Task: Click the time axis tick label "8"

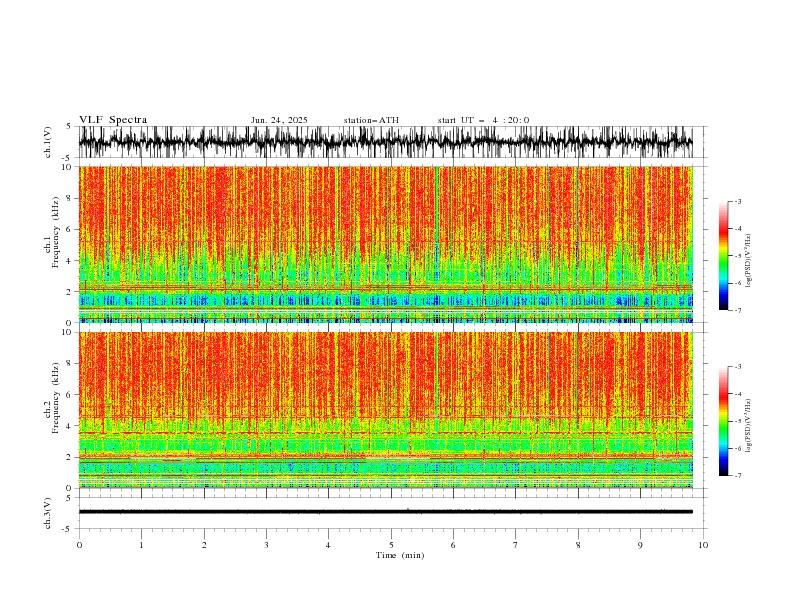Action: [578, 545]
